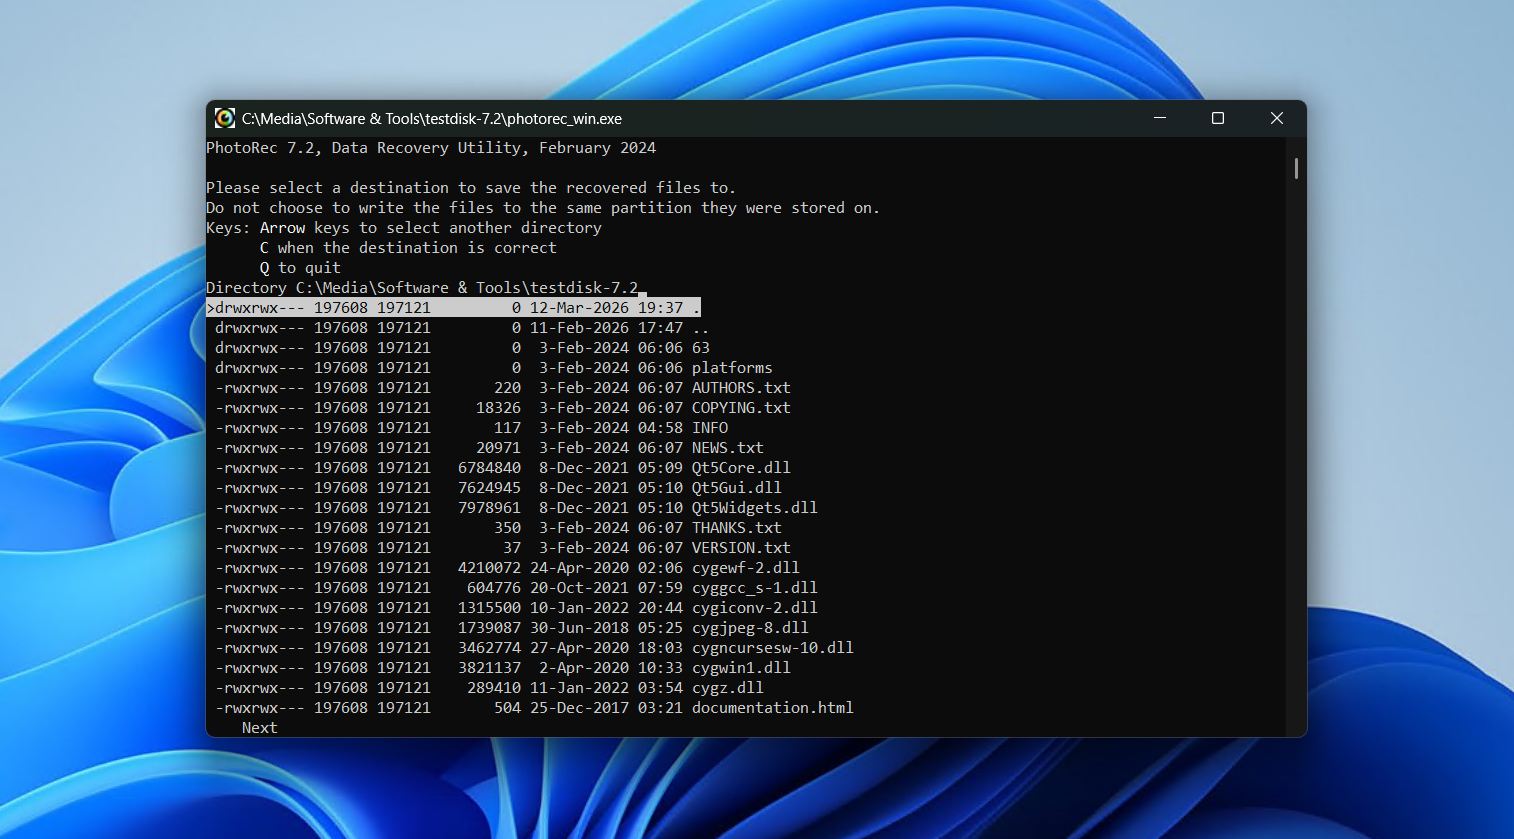Click the COPYING.txt file row
This screenshot has width=1514, height=839.
click(x=740, y=408)
